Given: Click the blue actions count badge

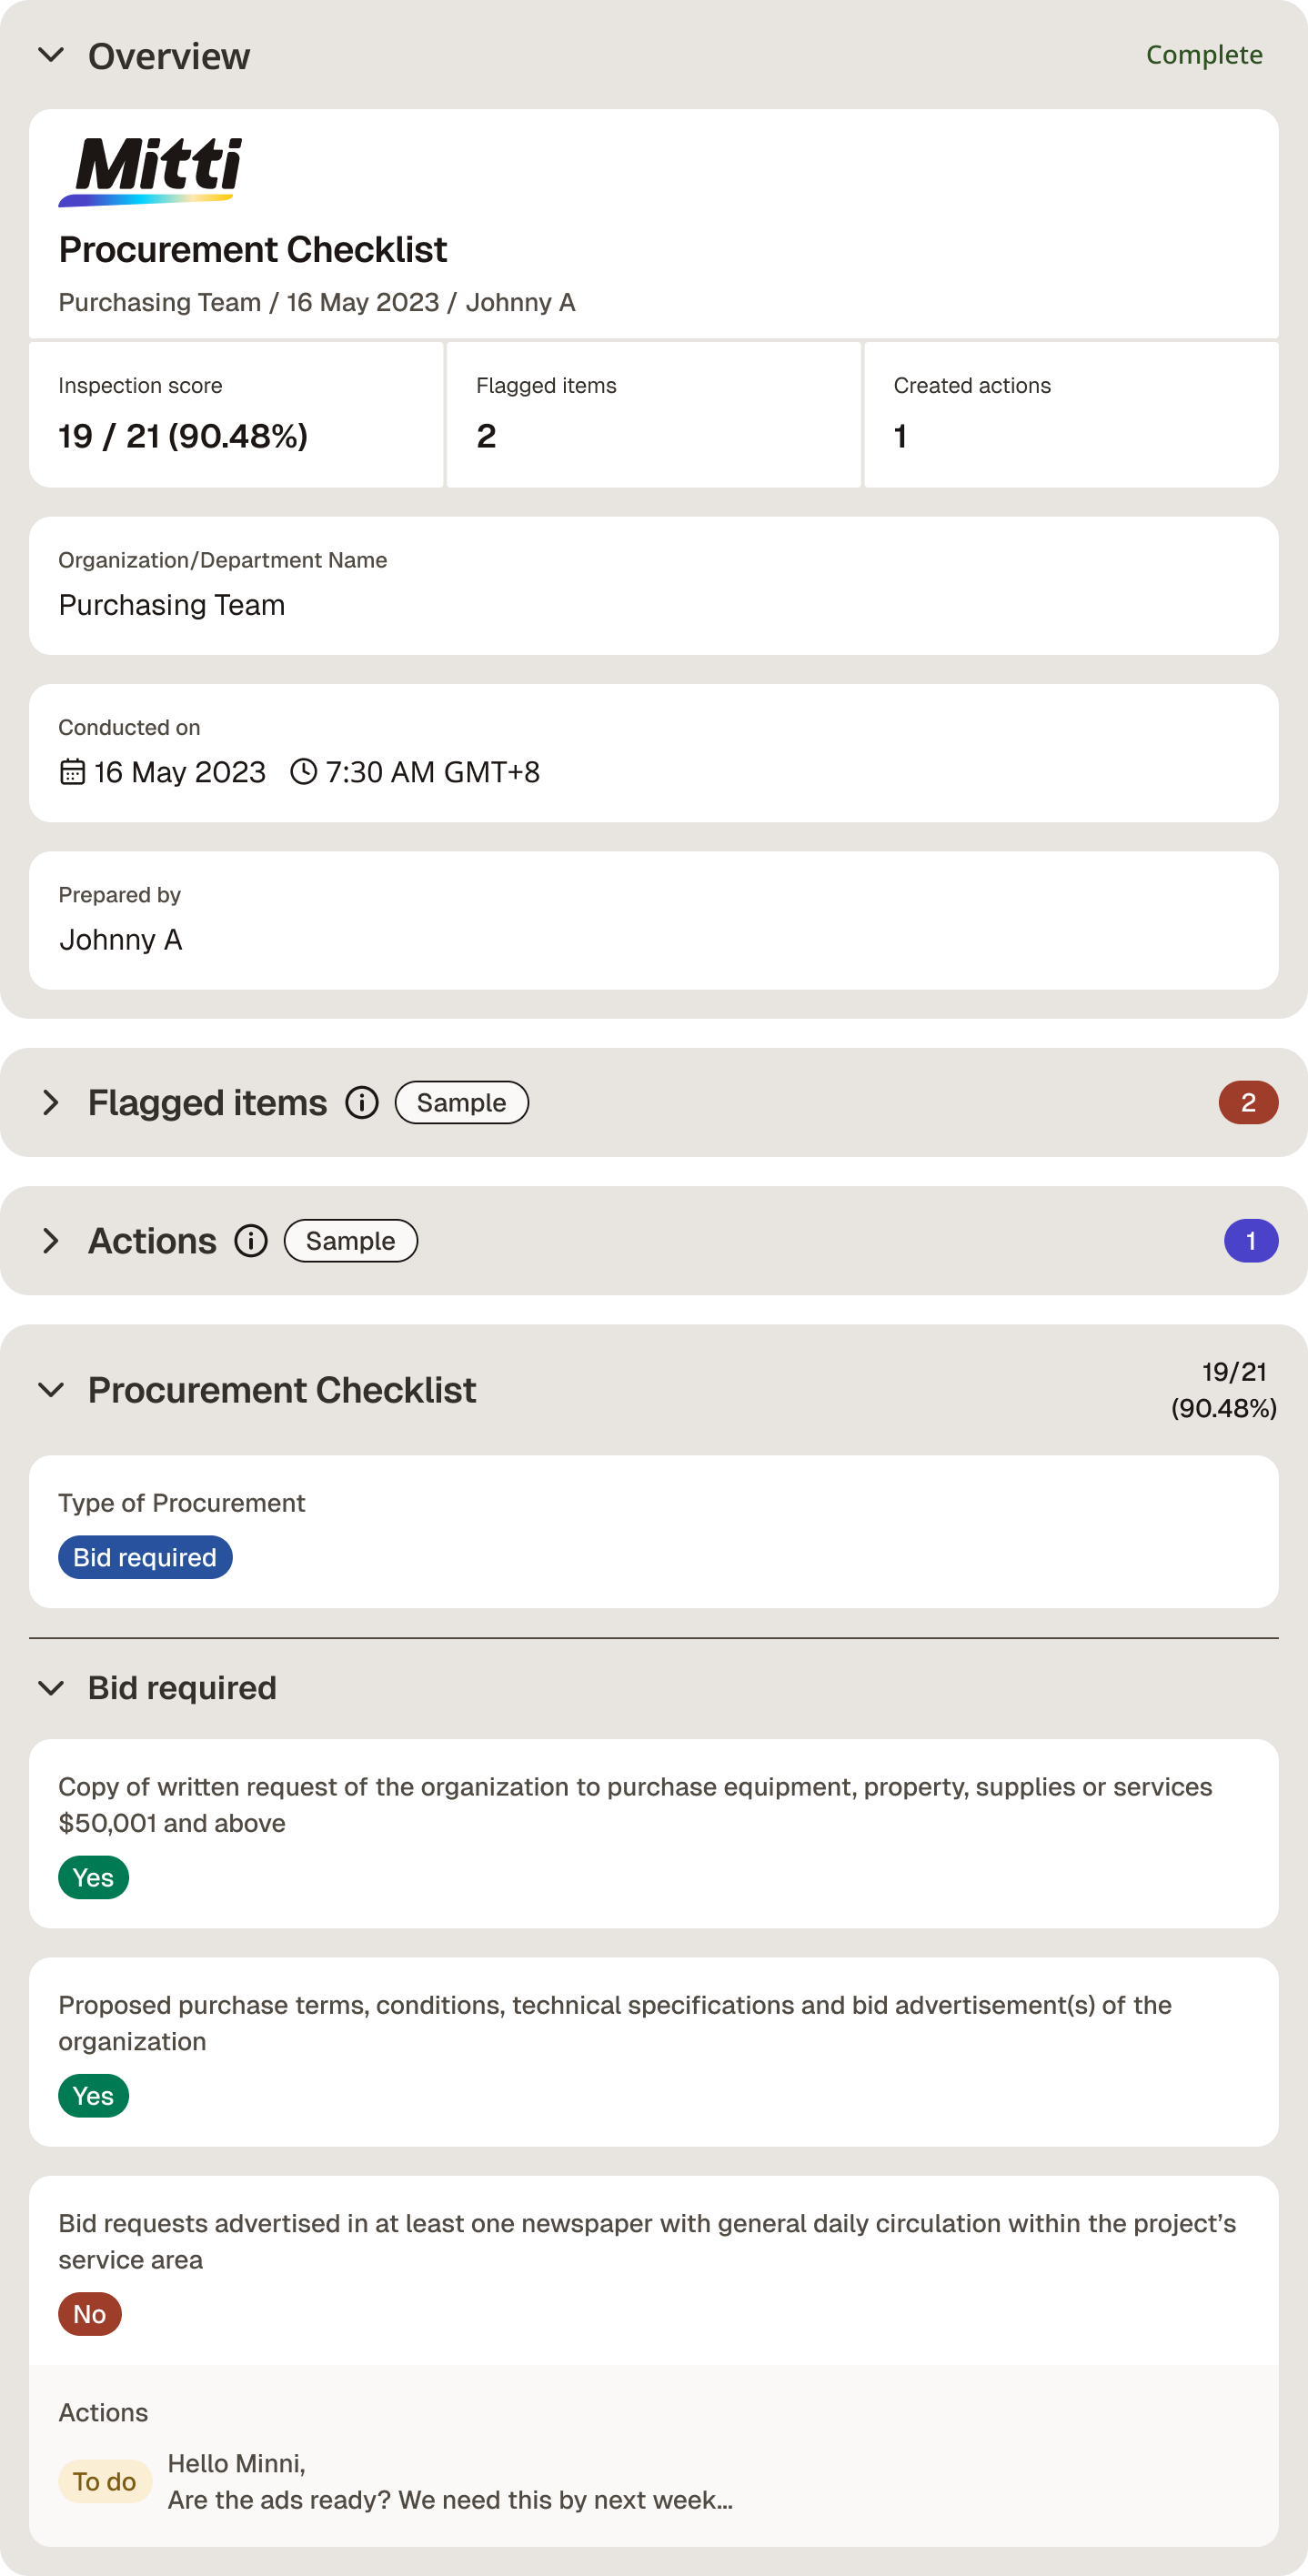Looking at the screenshot, I should pyautogui.click(x=1250, y=1240).
